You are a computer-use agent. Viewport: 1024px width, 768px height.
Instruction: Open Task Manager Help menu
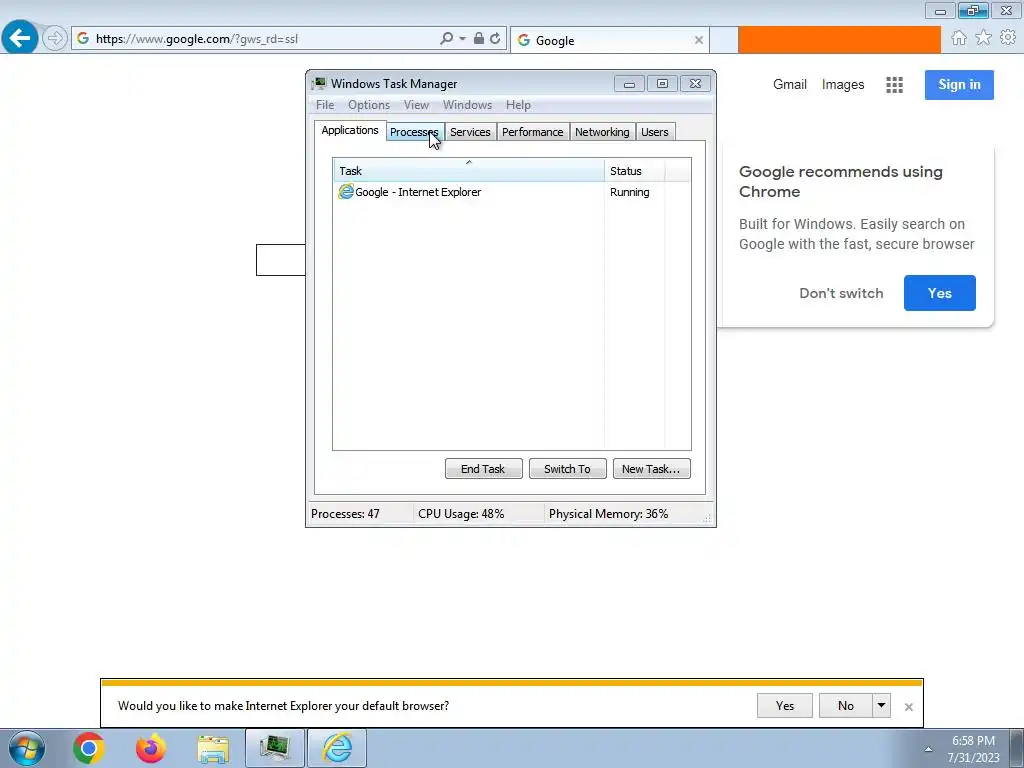518,105
